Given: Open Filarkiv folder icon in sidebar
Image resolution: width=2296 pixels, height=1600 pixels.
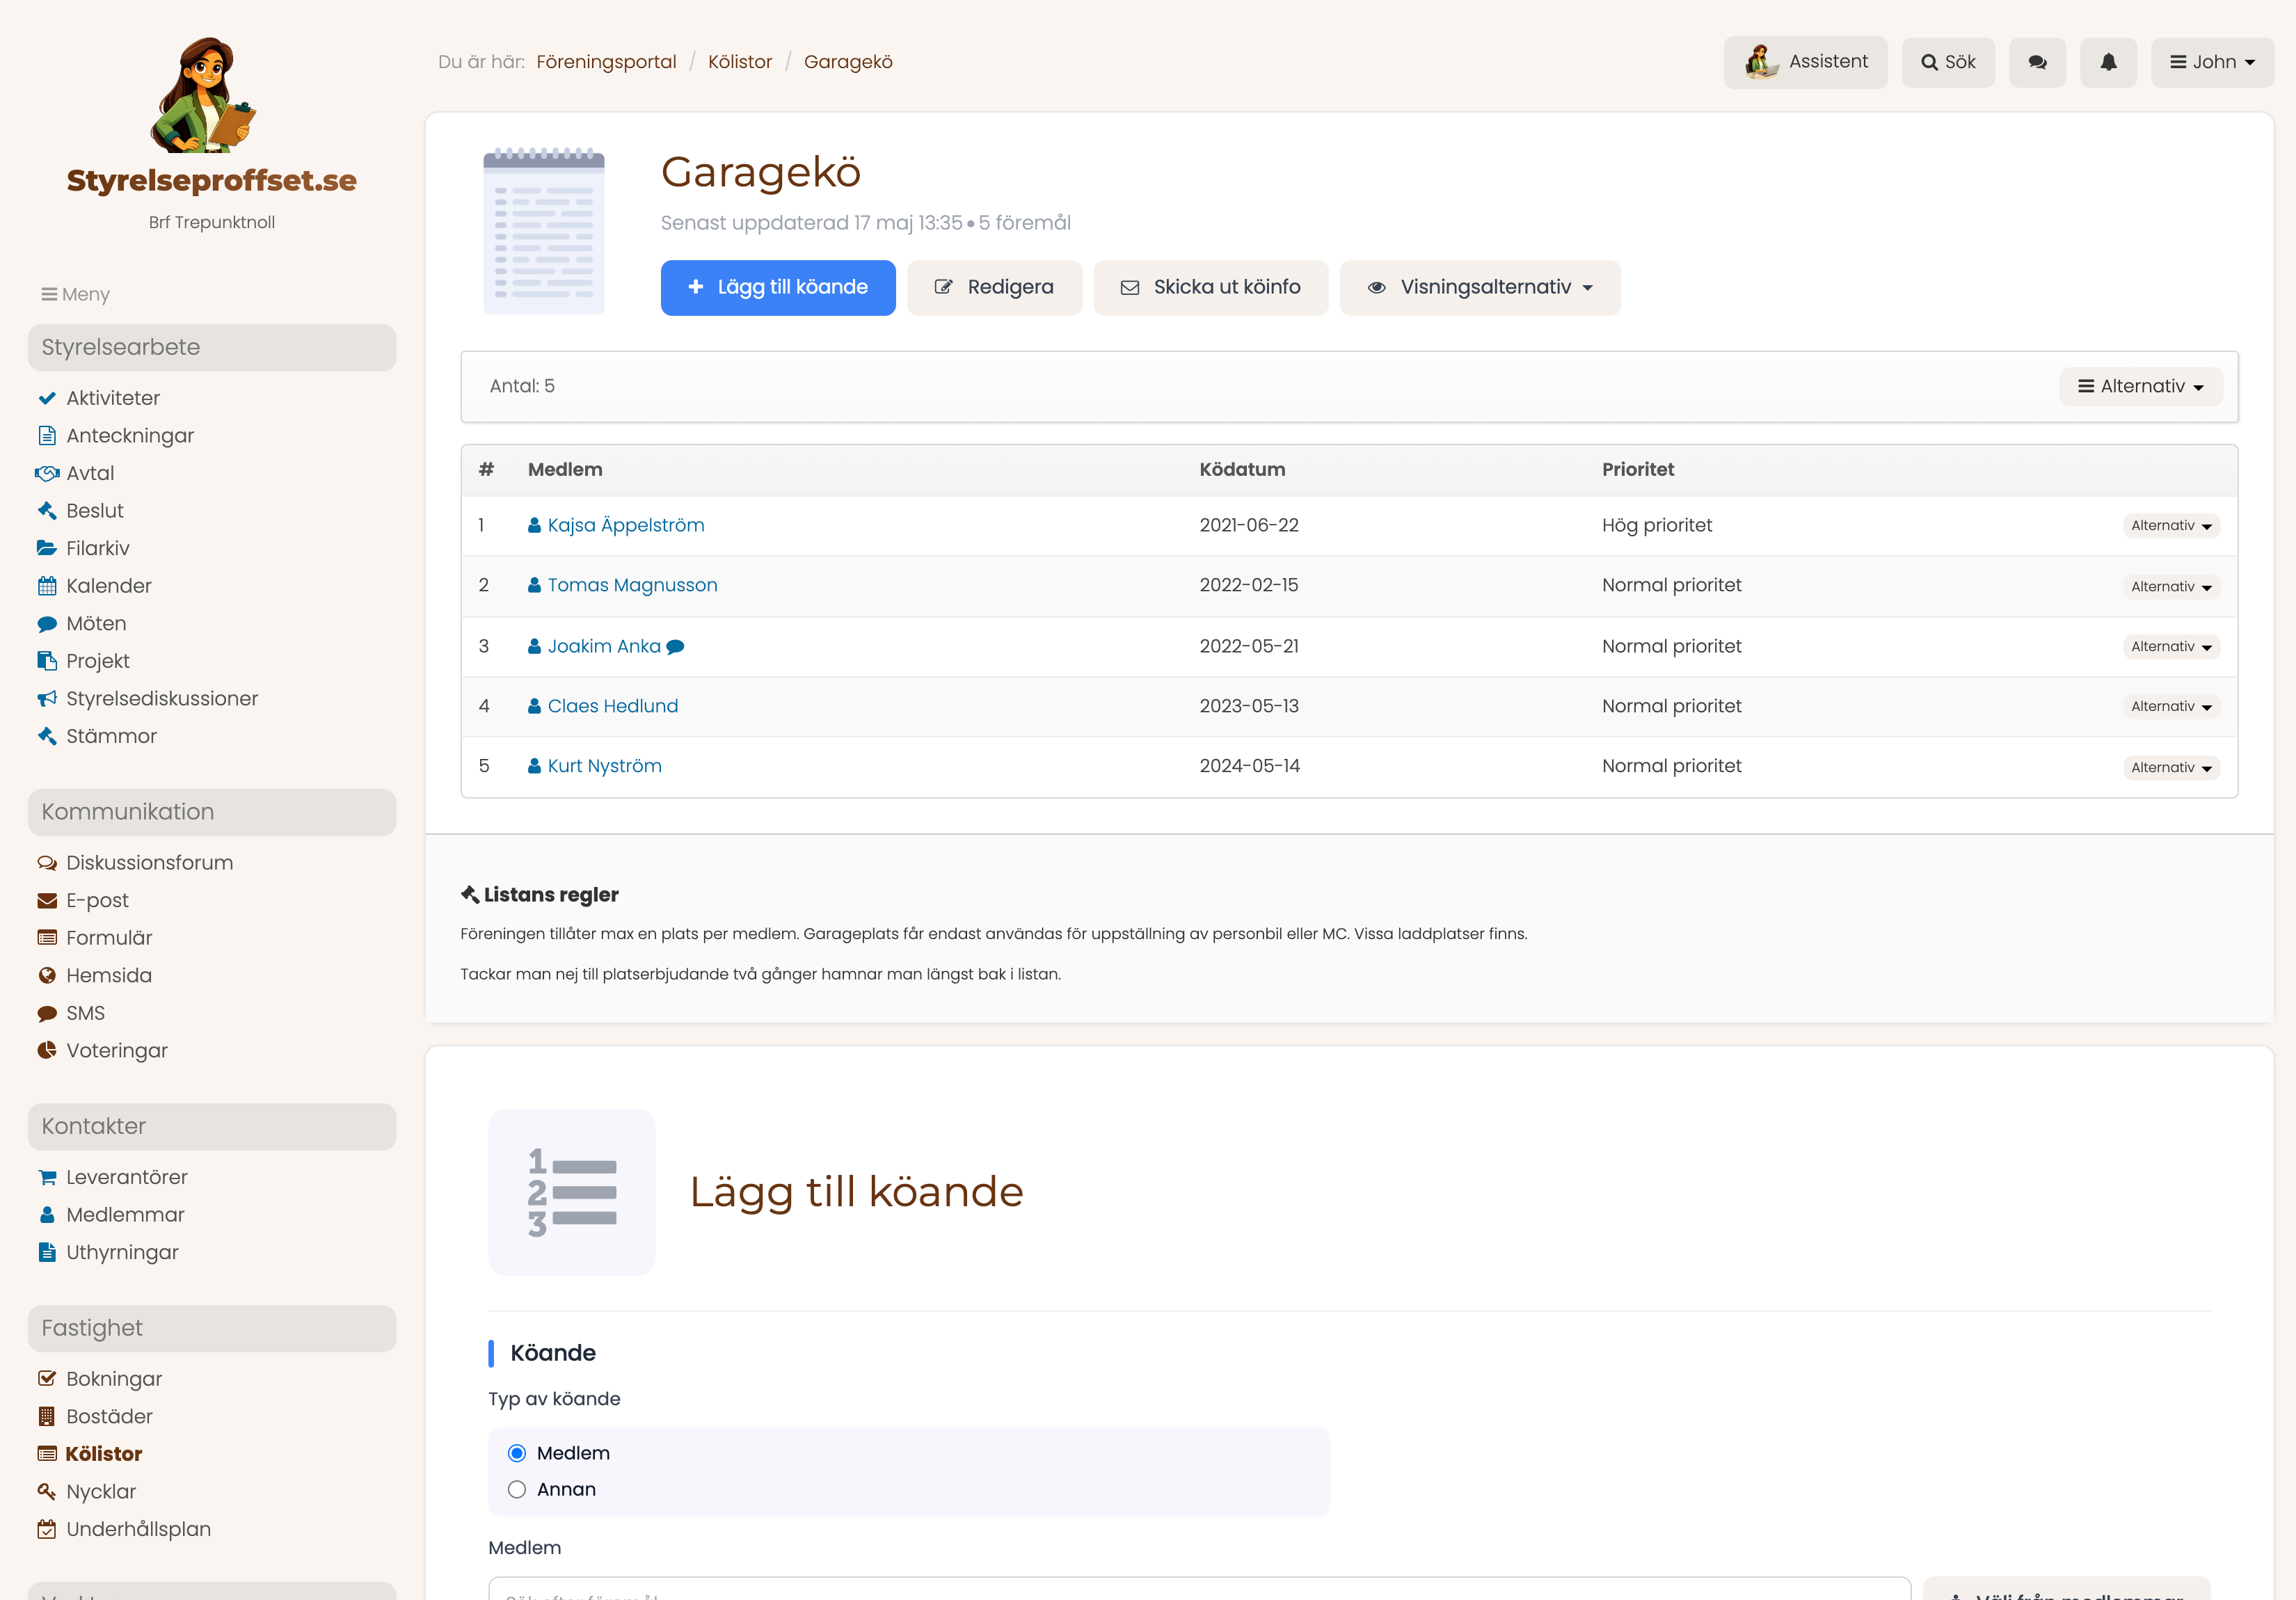Looking at the screenshot, I should point(47,548).
